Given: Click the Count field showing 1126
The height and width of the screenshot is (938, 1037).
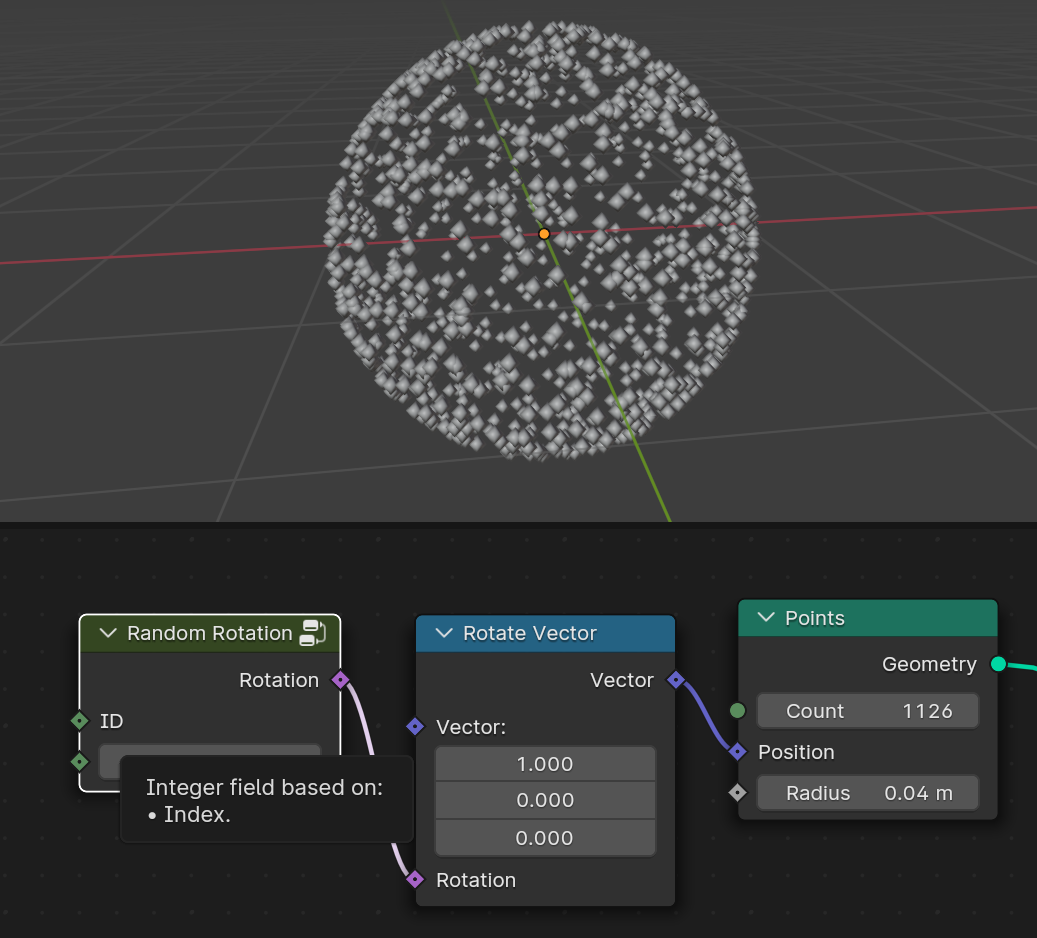Looking at the screenshot, I should [x=867, y=710].
